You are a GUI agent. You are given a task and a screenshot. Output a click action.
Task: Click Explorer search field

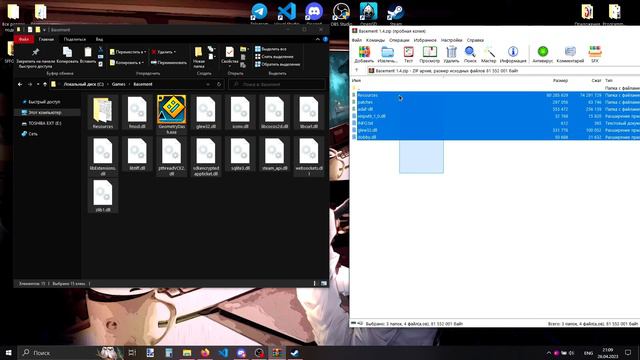point(278,84)
